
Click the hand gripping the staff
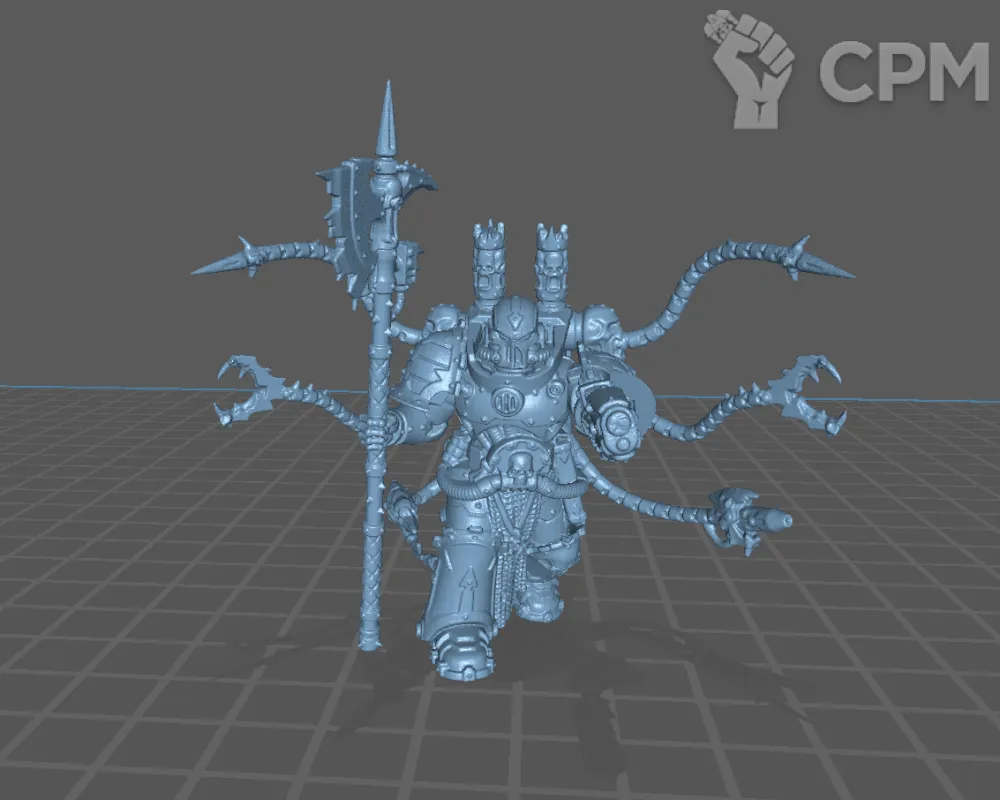(374, 432)
